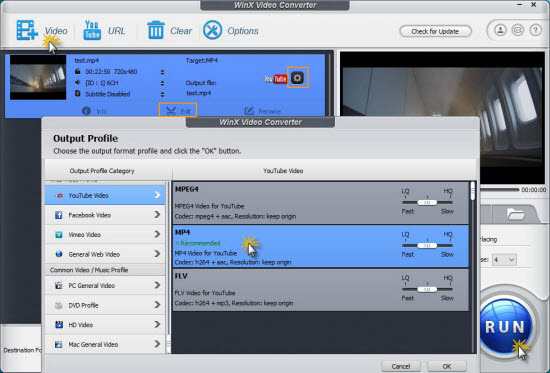
Task: Click the Check for Update button
Action: [435, 31]
